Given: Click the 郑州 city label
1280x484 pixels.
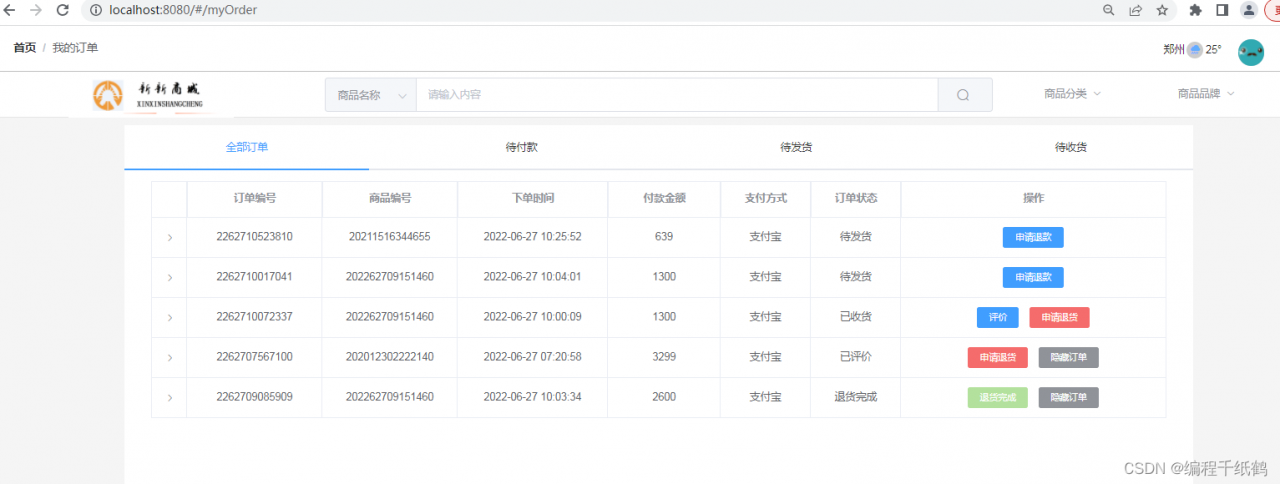Looking at the screenshot, I should [x=1174, y=49].
